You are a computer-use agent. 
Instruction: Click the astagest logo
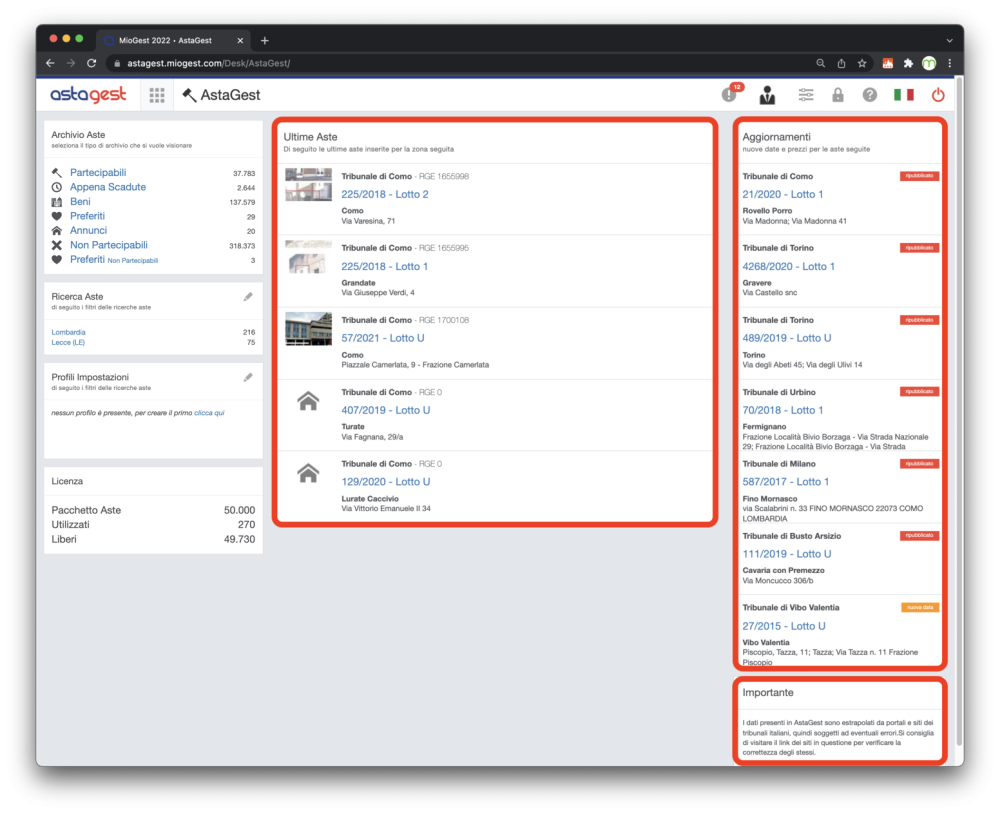89,95
